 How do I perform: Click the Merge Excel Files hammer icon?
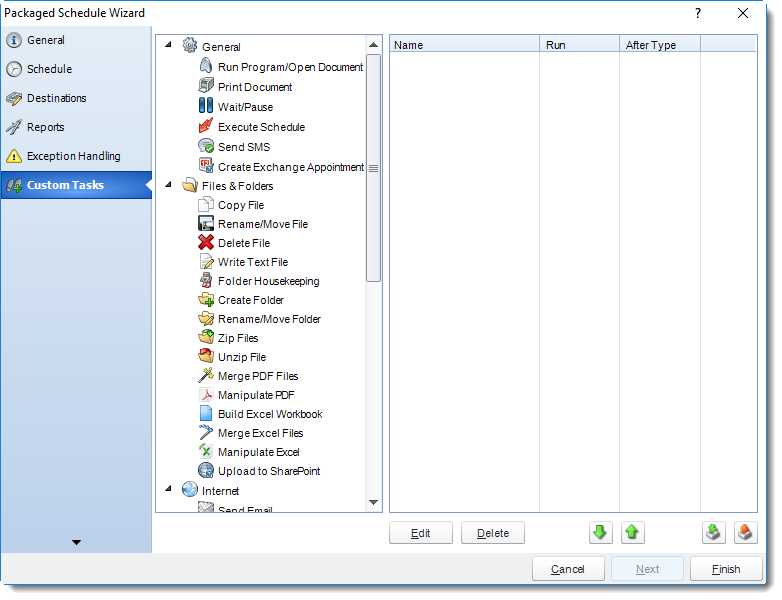(x=206, y=432)
